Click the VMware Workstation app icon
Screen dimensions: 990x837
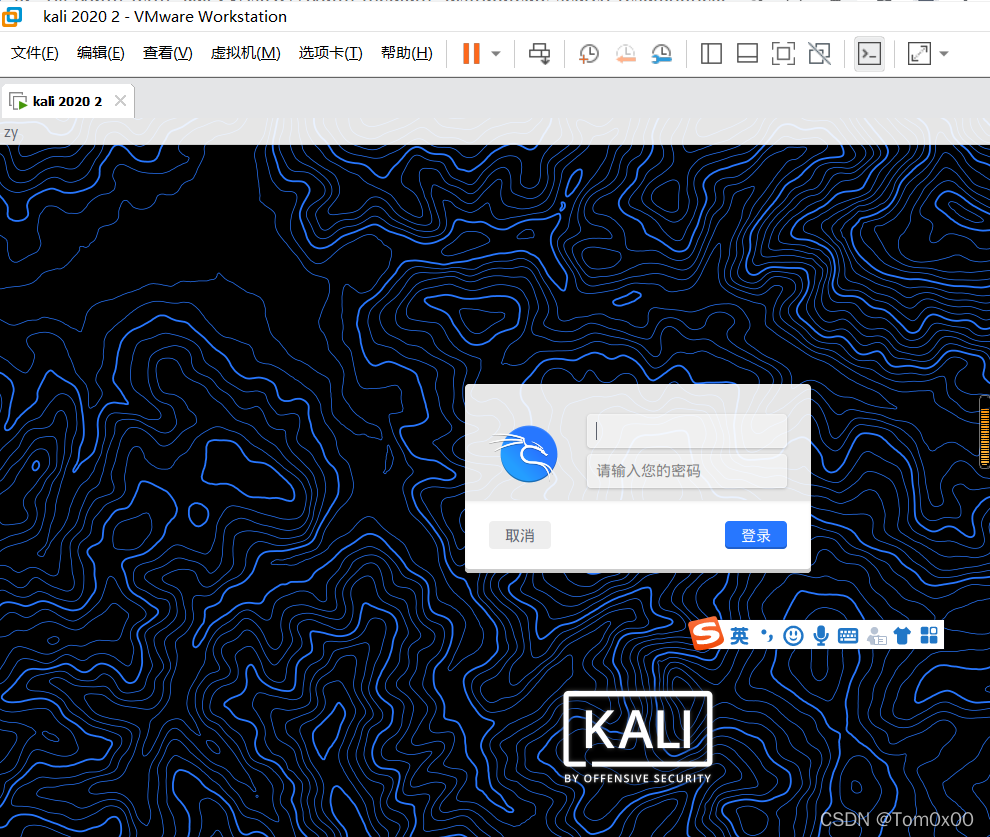click(12, 16)
